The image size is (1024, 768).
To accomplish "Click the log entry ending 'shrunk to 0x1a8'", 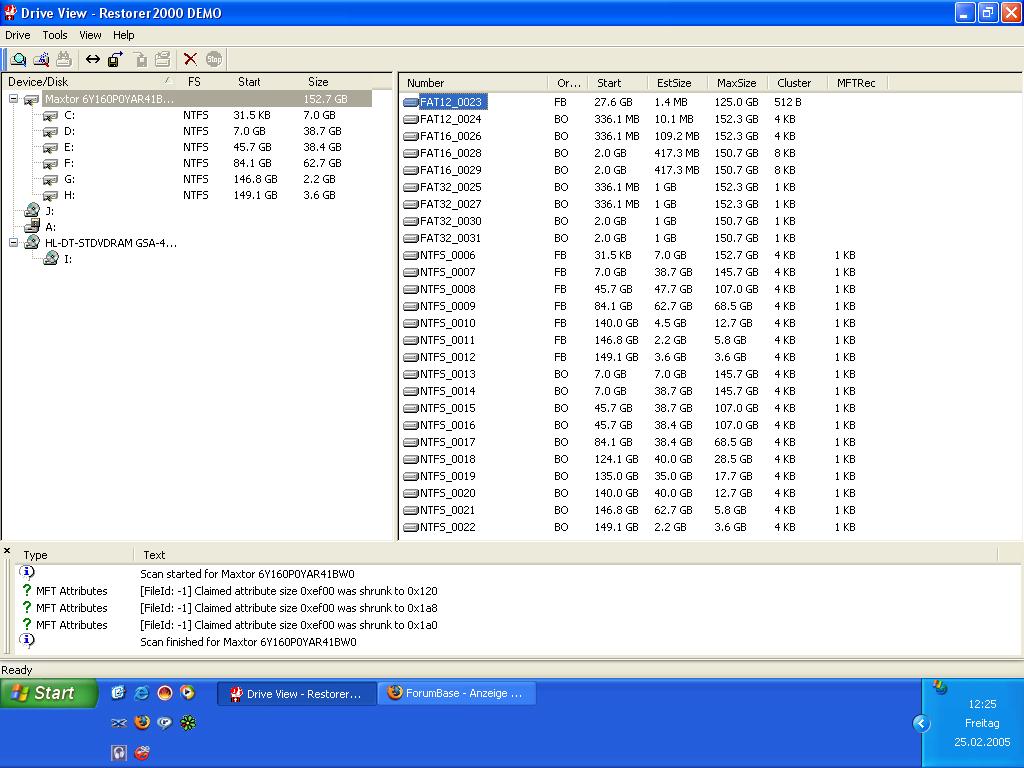I will tap(289, 607).
